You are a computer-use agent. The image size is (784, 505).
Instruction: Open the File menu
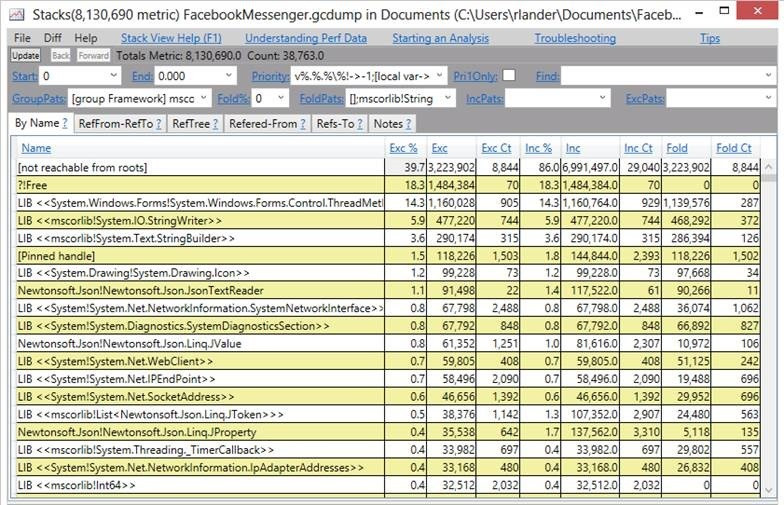22,38
